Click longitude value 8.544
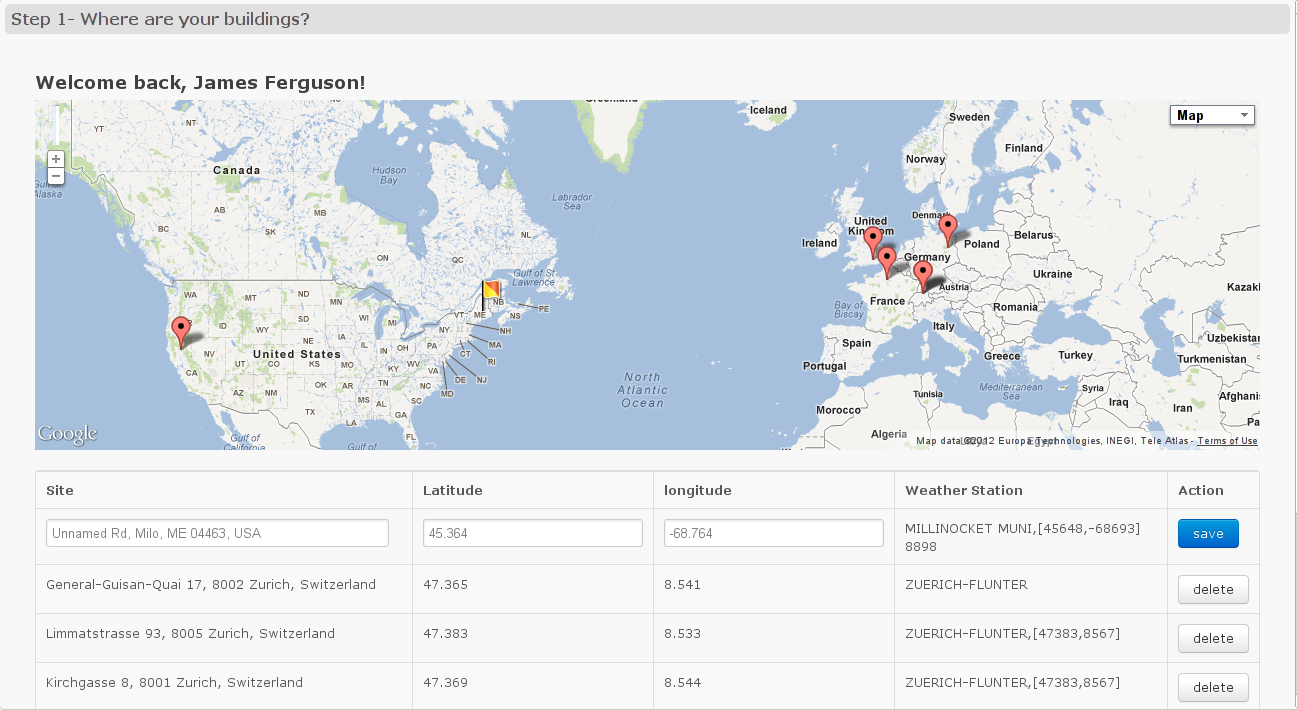Viewport: 1297px width, 710px height. click(682, 682)
